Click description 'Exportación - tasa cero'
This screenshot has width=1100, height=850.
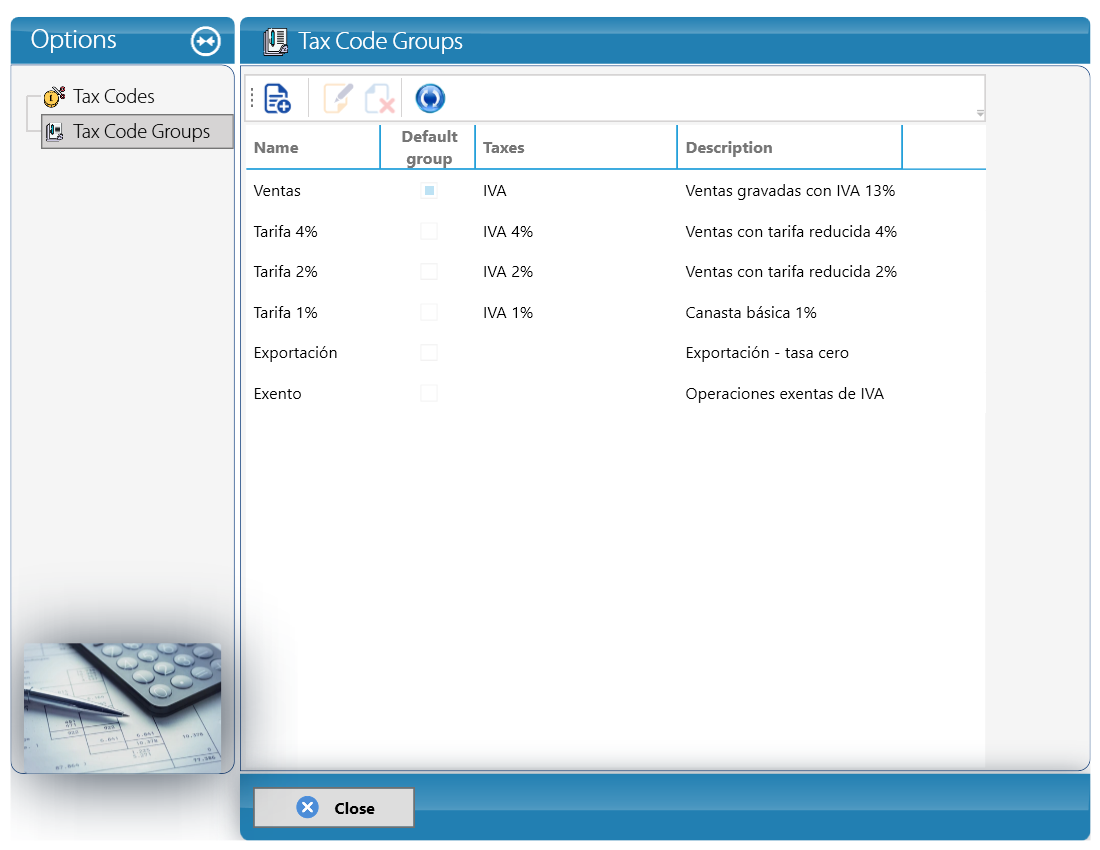click(x=767, y=353)
